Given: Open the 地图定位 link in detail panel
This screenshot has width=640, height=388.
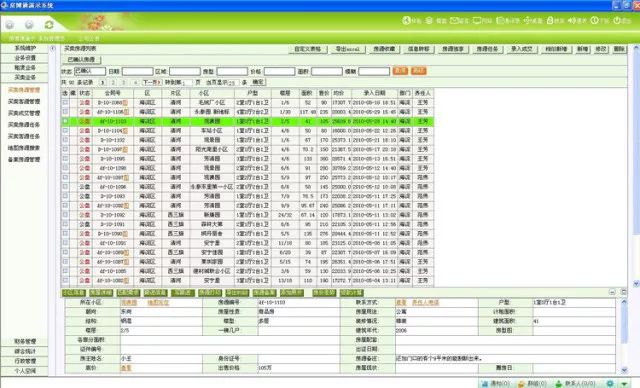Looking at the screenshot, I should (x=158, y=302).
